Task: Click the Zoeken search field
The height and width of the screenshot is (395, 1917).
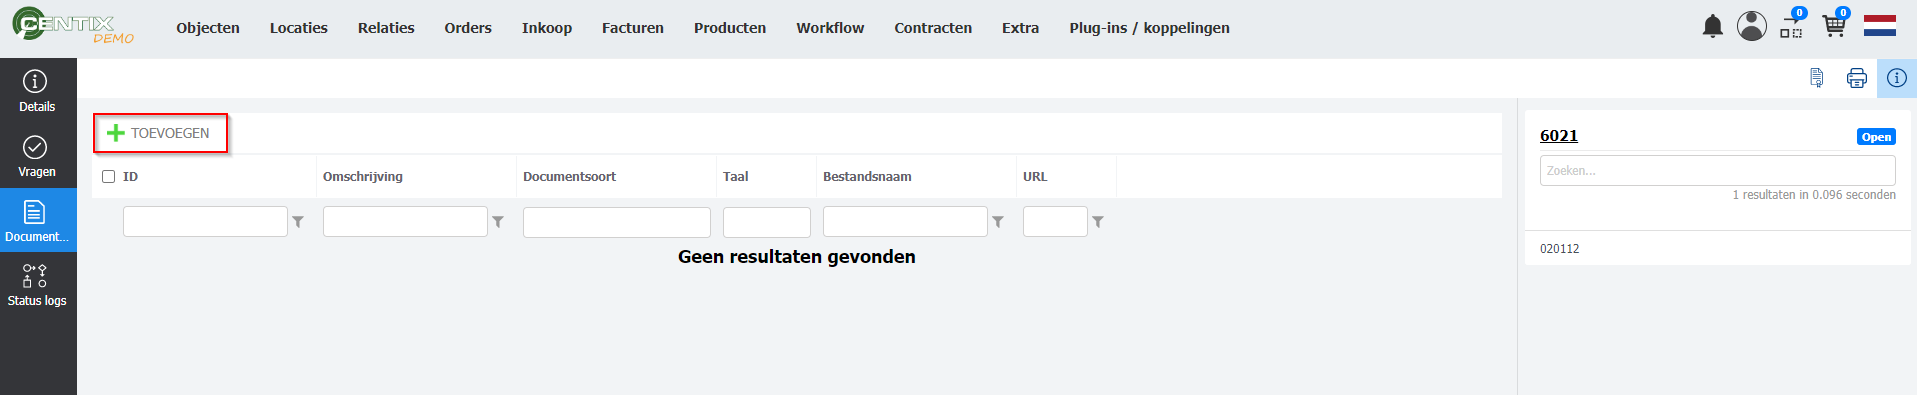Action: [1717, 170]
